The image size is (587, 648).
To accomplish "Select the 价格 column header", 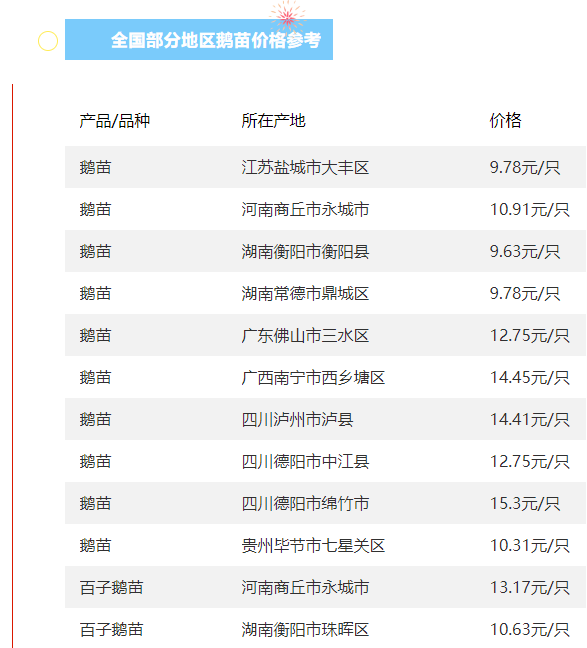I will coord(505,121).
